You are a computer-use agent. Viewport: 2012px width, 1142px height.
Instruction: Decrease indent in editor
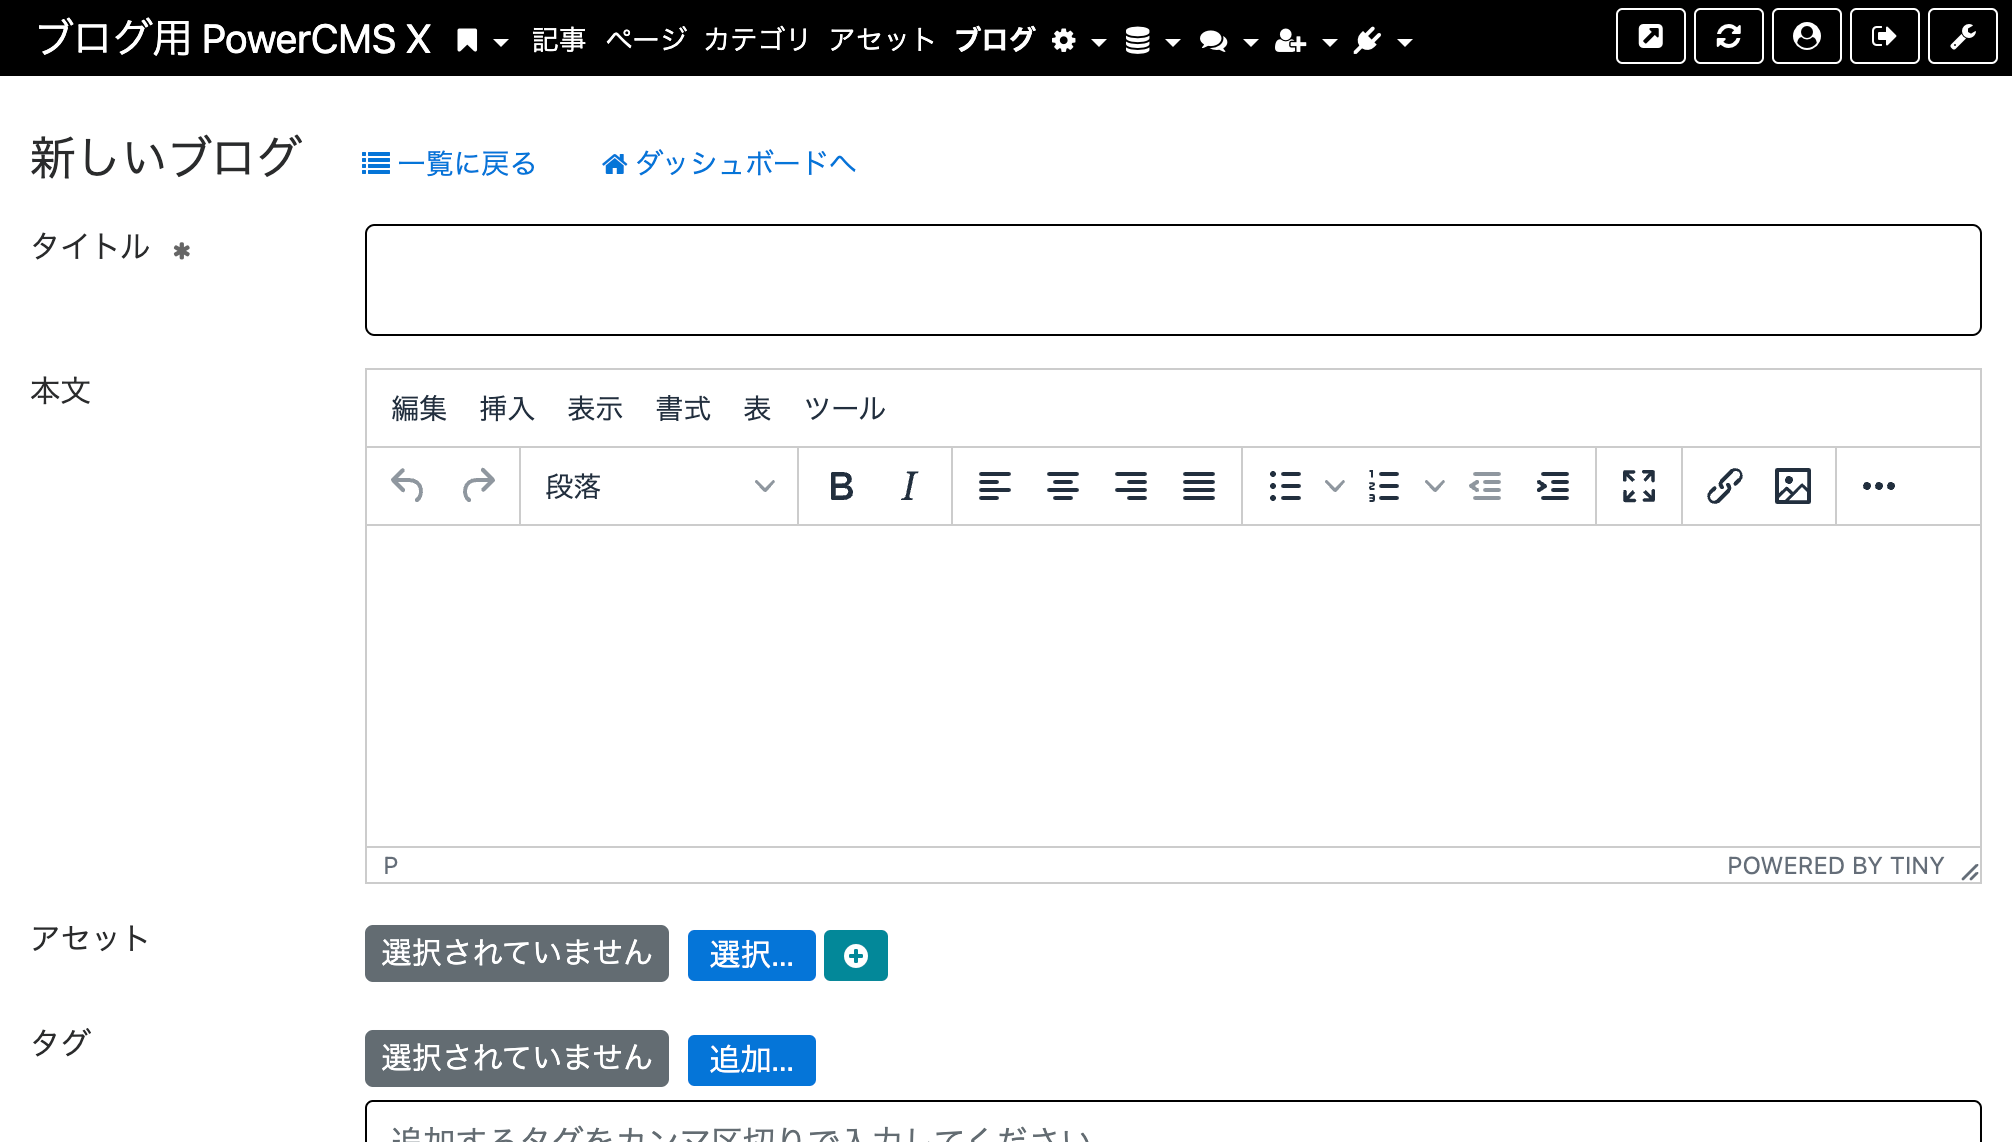click(1485, 486)
